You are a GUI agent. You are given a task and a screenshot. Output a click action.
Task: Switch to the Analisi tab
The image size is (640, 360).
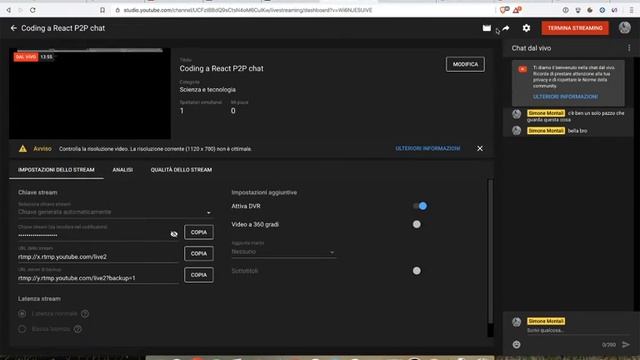tap(122, 170)
